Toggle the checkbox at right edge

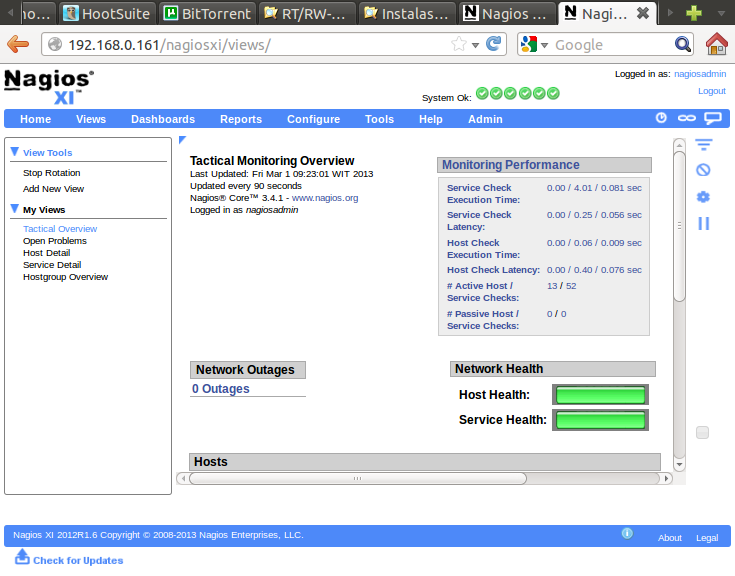(x=702, y=432)
